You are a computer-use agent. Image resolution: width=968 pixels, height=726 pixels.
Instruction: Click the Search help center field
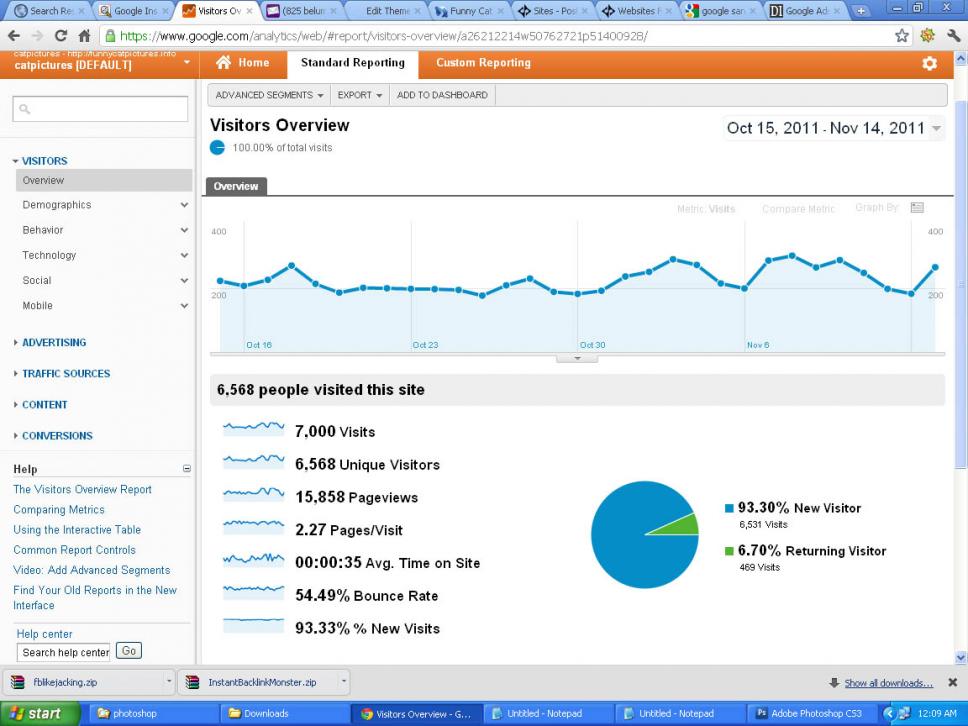pos(63,652)
